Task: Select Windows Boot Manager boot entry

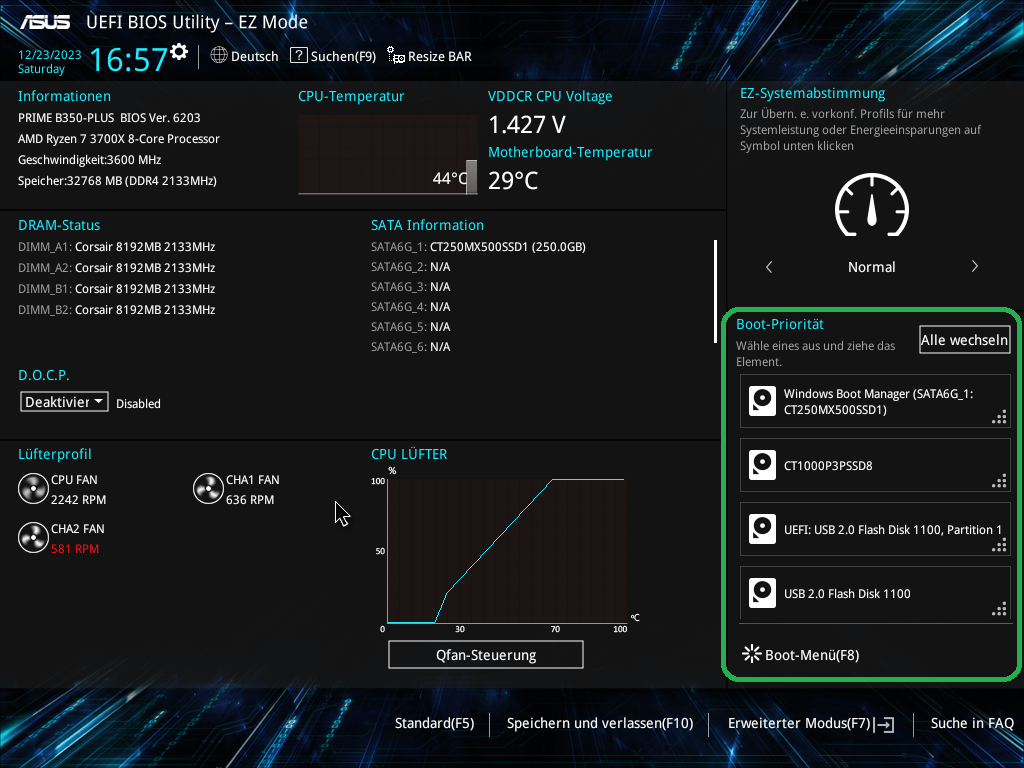Action: (x=875, y=401)
